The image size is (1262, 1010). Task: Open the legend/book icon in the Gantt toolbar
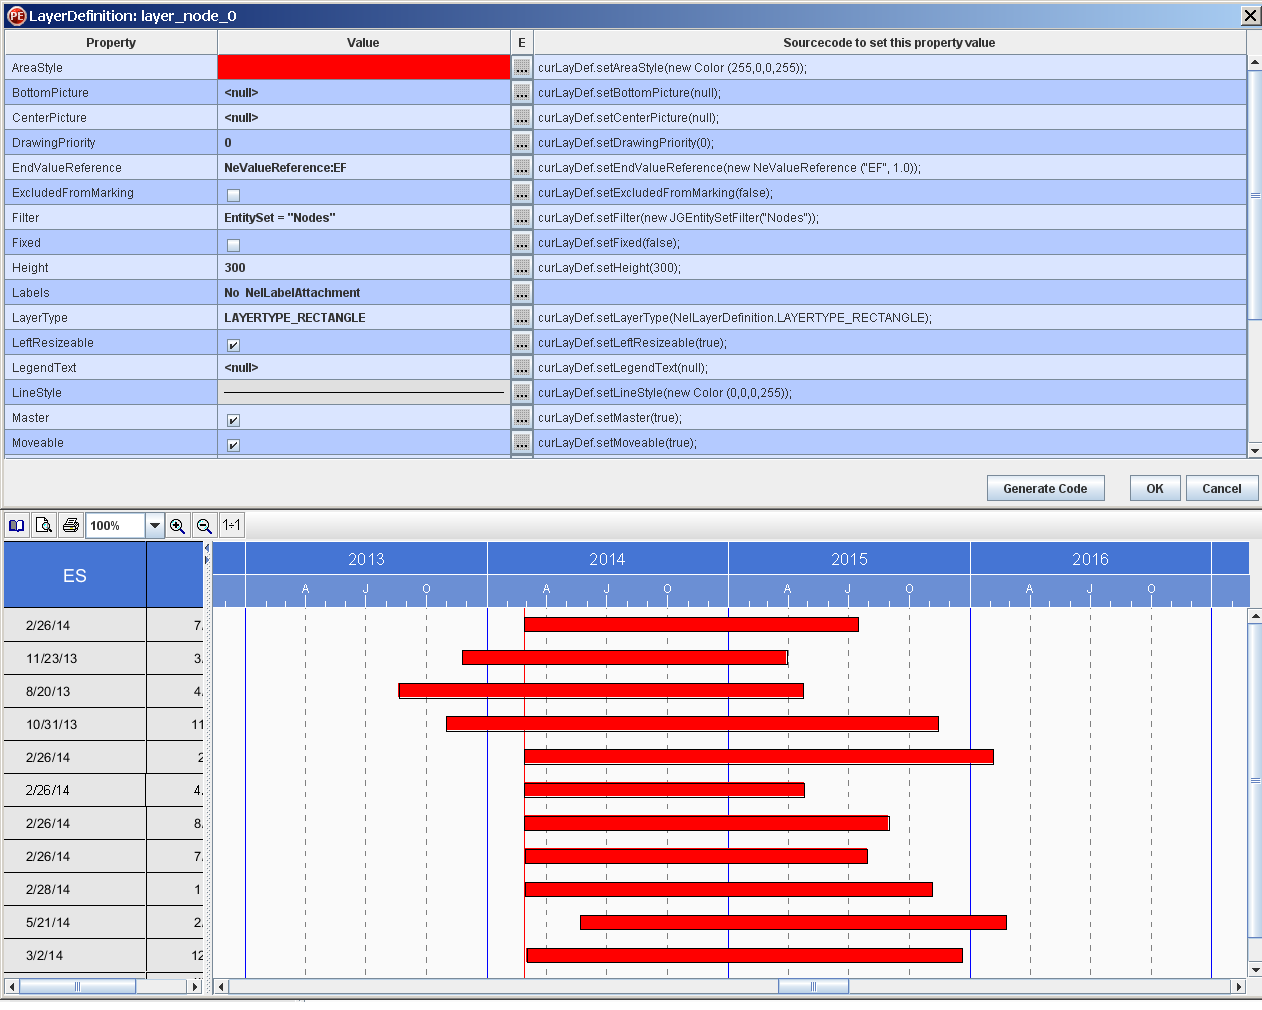tap(16, 525)
